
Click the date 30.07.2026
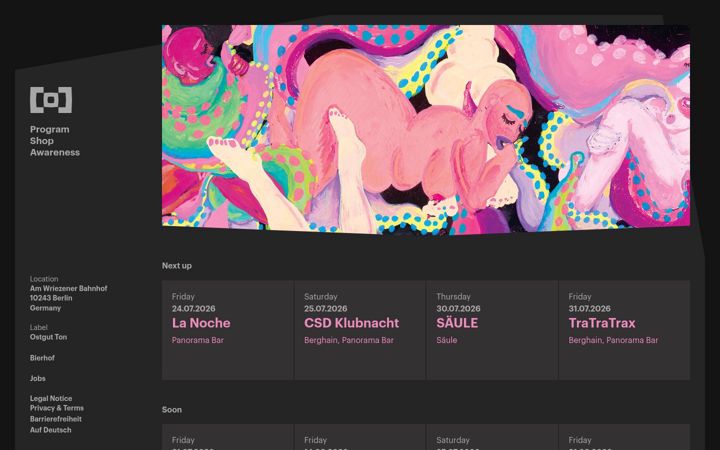pyautogui.click(x=458, y=309)
